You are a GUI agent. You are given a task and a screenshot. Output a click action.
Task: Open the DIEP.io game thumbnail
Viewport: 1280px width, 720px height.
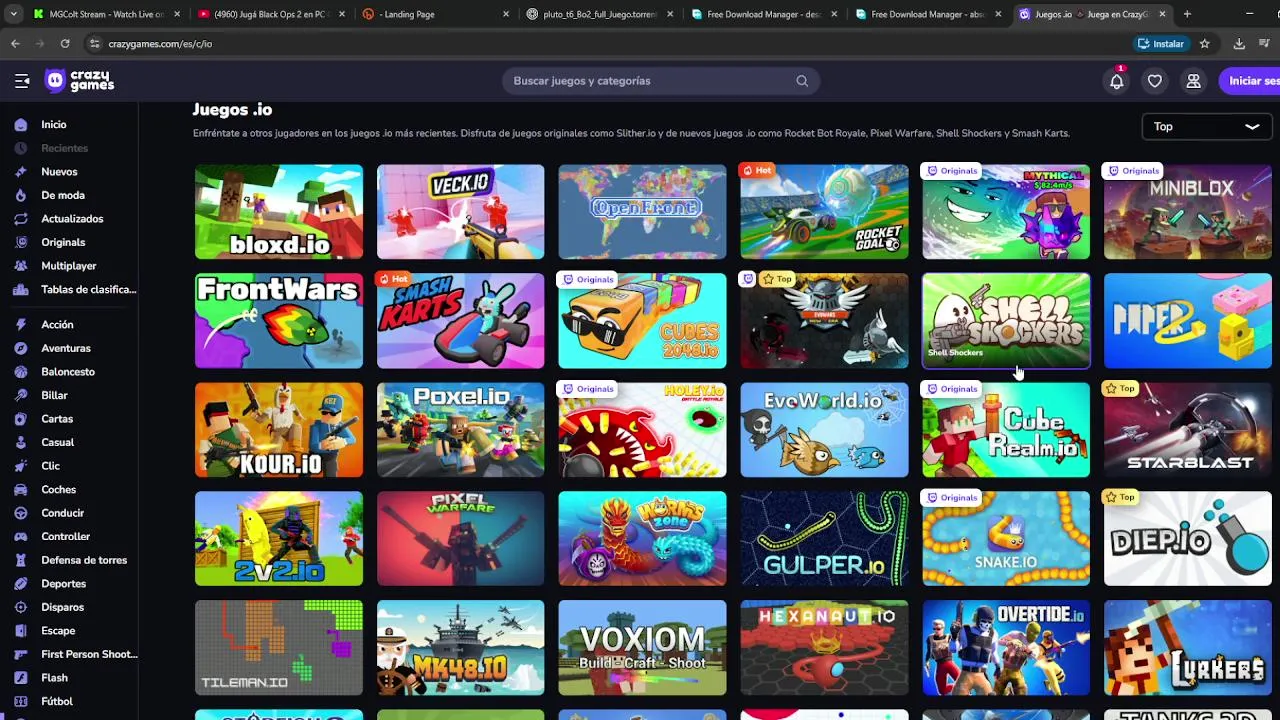[x=1188, y=539]
